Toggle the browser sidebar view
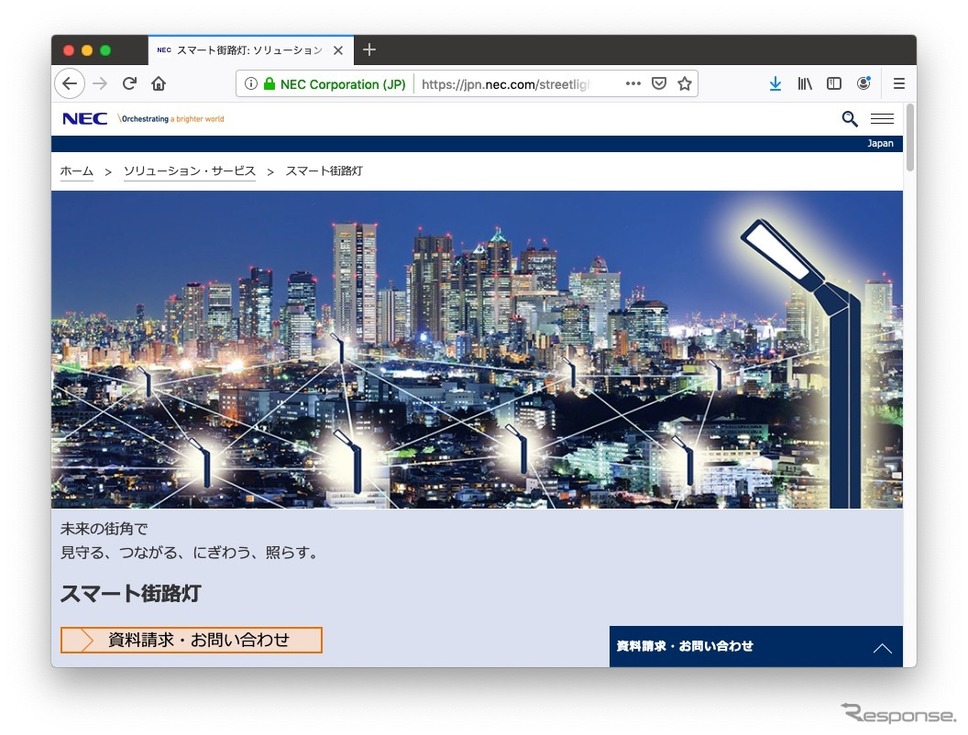 (833, 84)
